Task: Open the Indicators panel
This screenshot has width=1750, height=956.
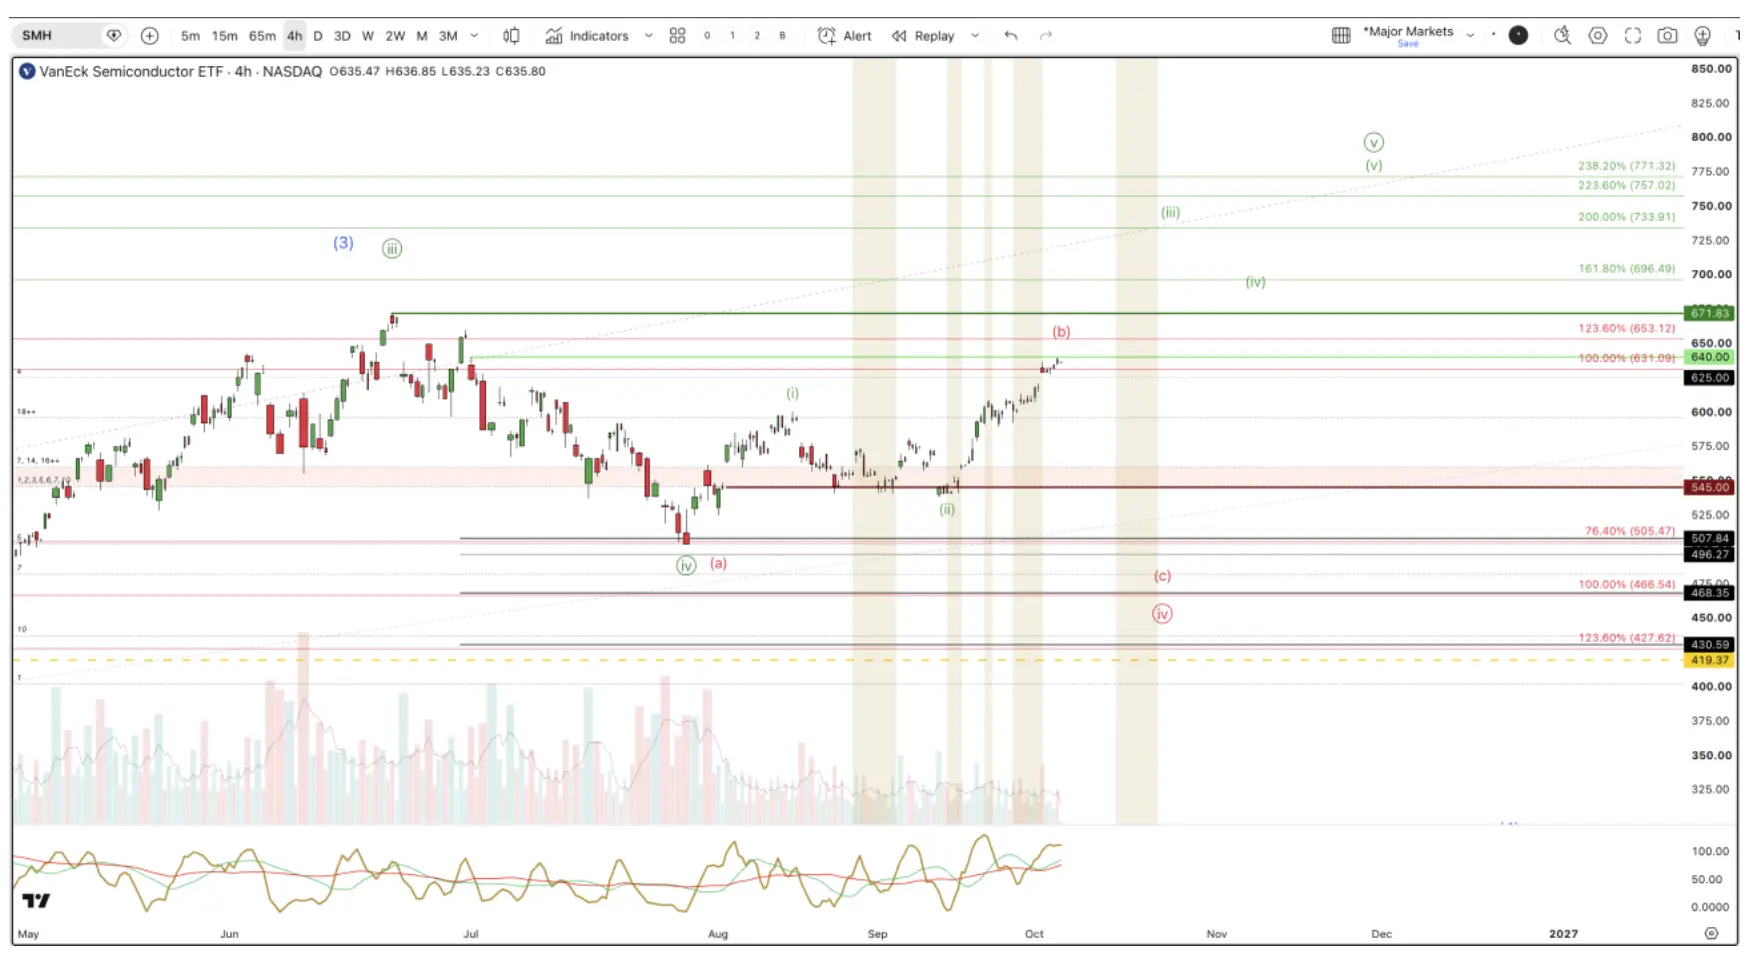Action: click(x=587, y=36)
